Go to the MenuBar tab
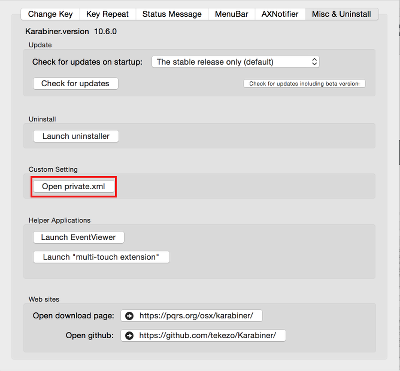 coord(231,14)
